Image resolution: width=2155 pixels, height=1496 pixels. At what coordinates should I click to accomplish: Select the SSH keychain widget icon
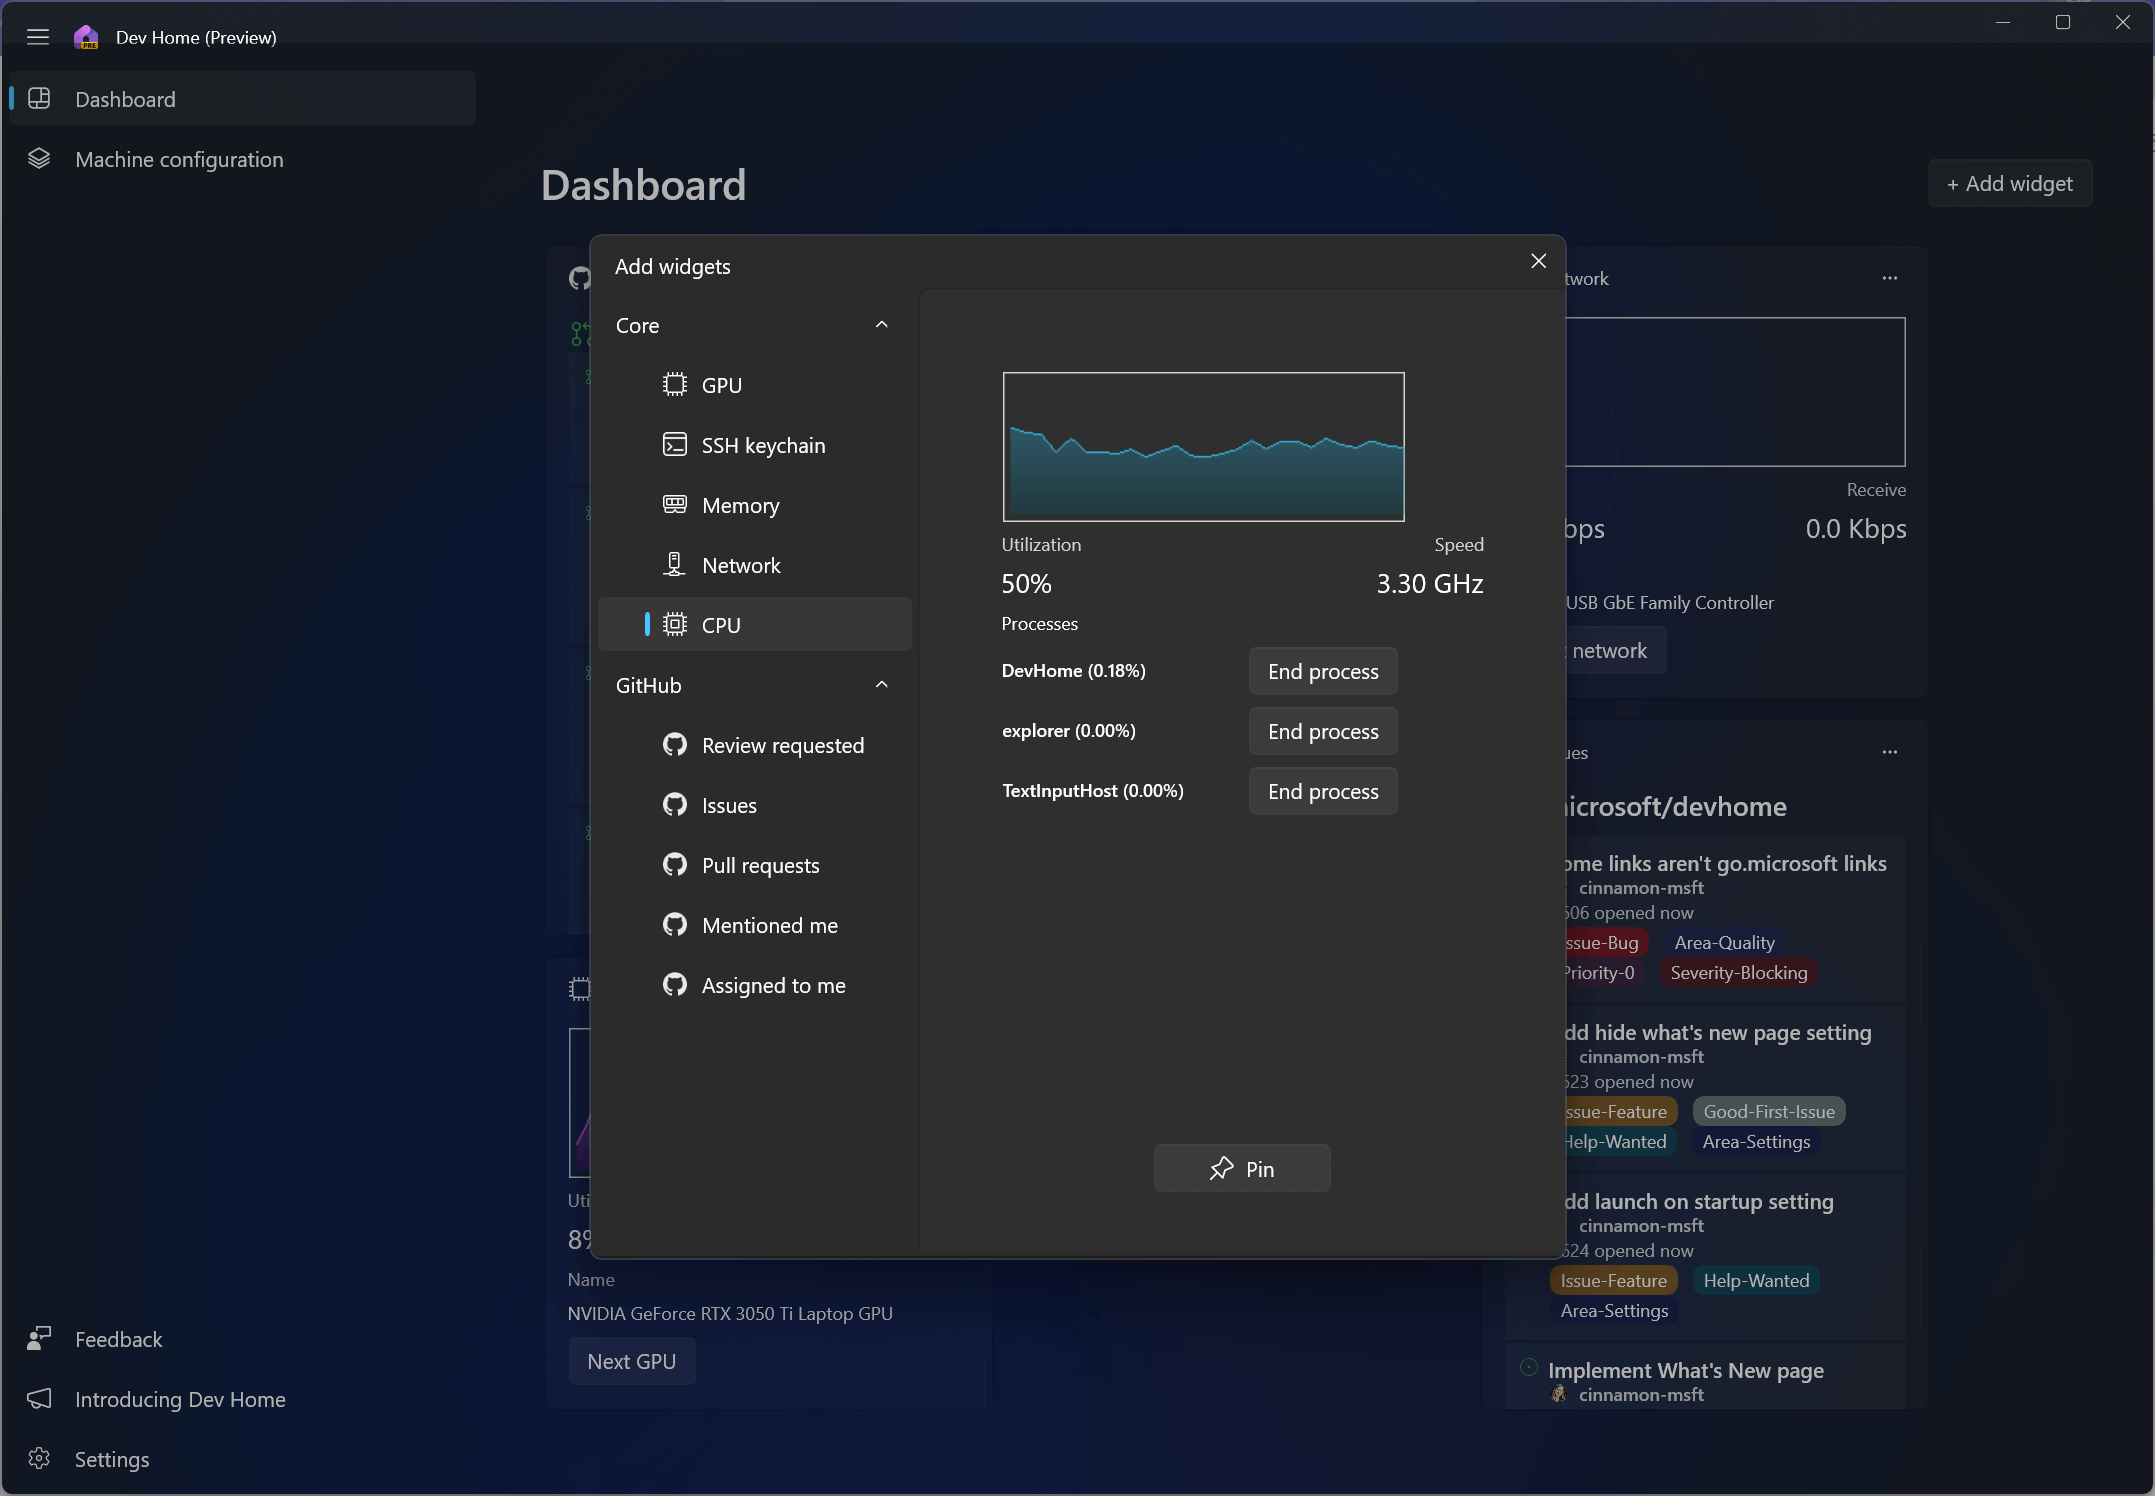[675, 444]
